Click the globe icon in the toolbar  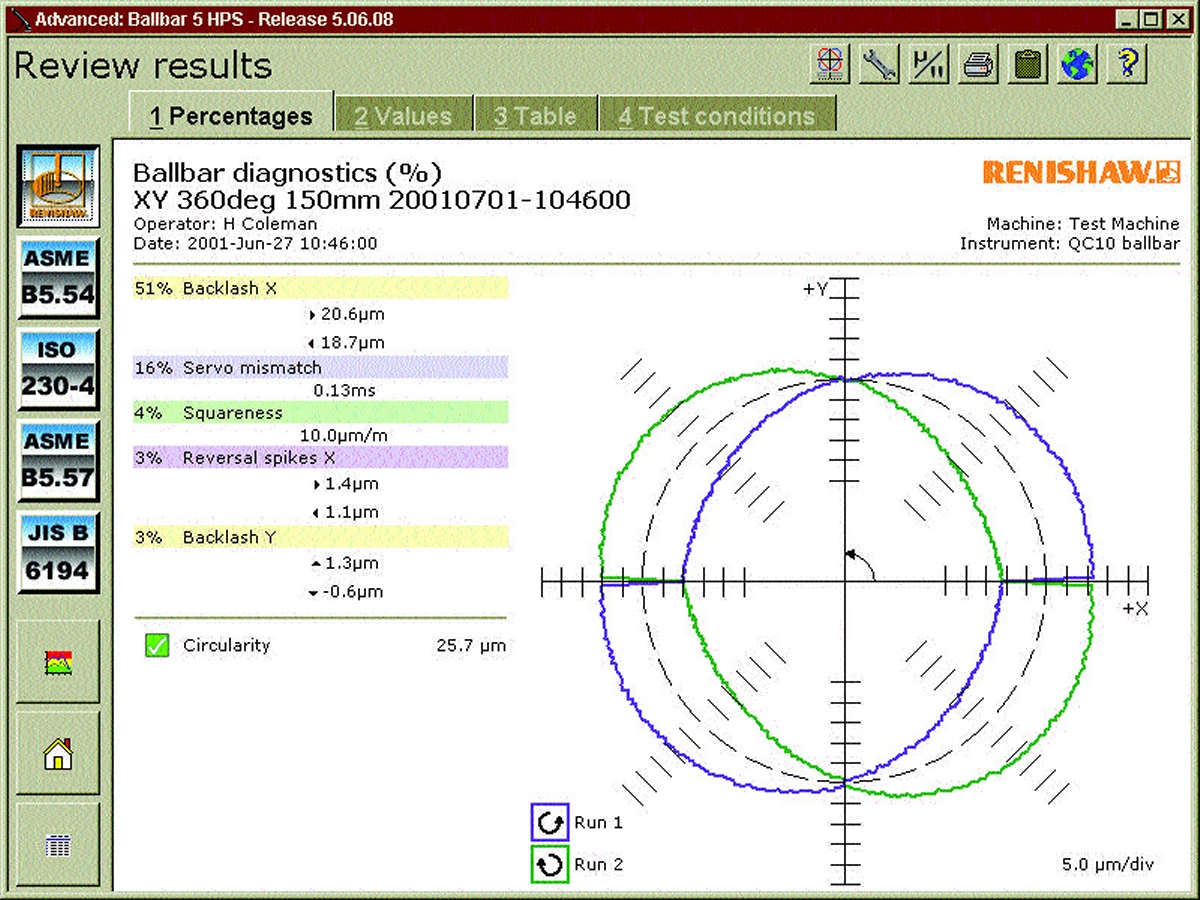[x=1078, y=65]
